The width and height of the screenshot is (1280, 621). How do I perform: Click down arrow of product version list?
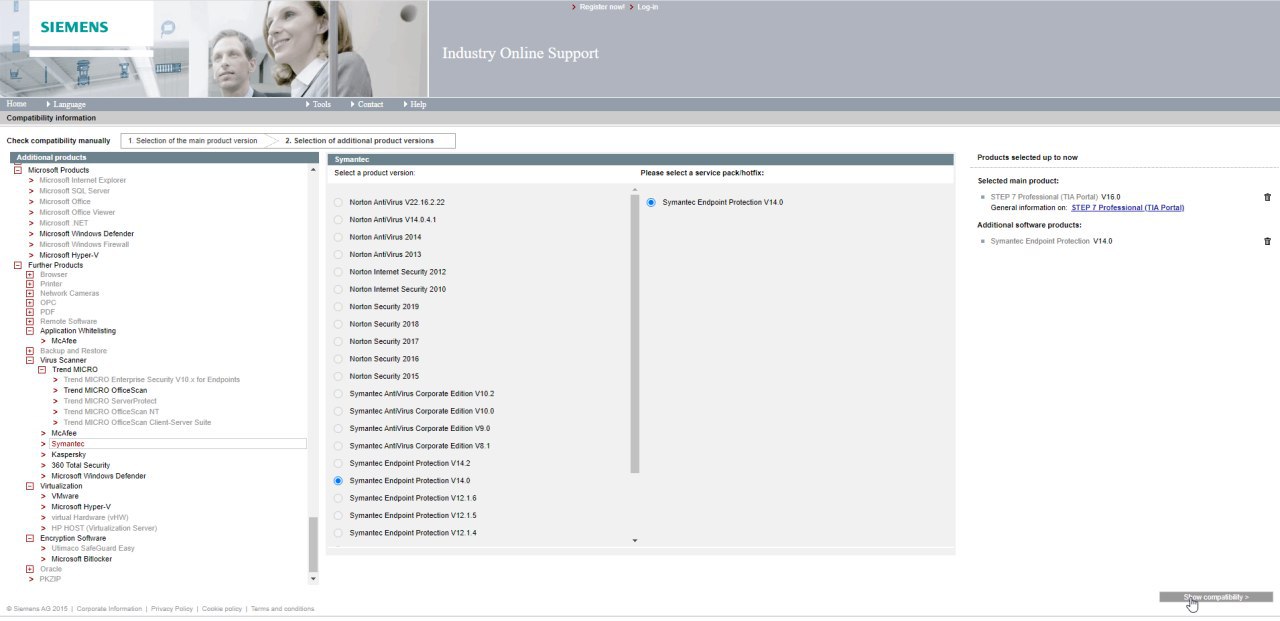pyautogui.click(x=635, y=541)
